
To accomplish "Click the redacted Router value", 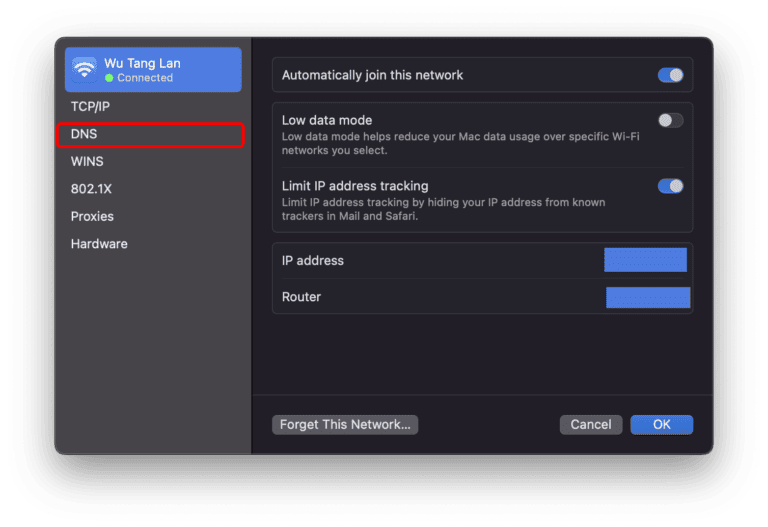I will (648, 297).
